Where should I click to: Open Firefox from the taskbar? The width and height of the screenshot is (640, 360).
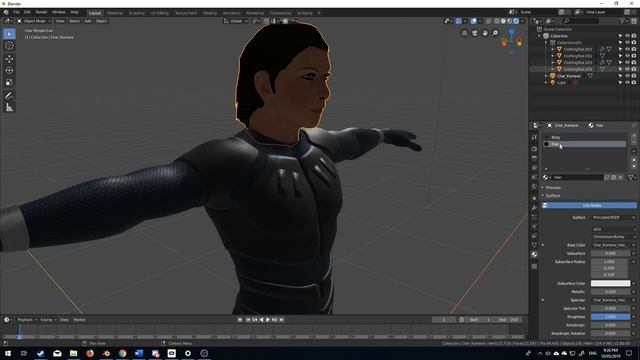click(90, 353)
